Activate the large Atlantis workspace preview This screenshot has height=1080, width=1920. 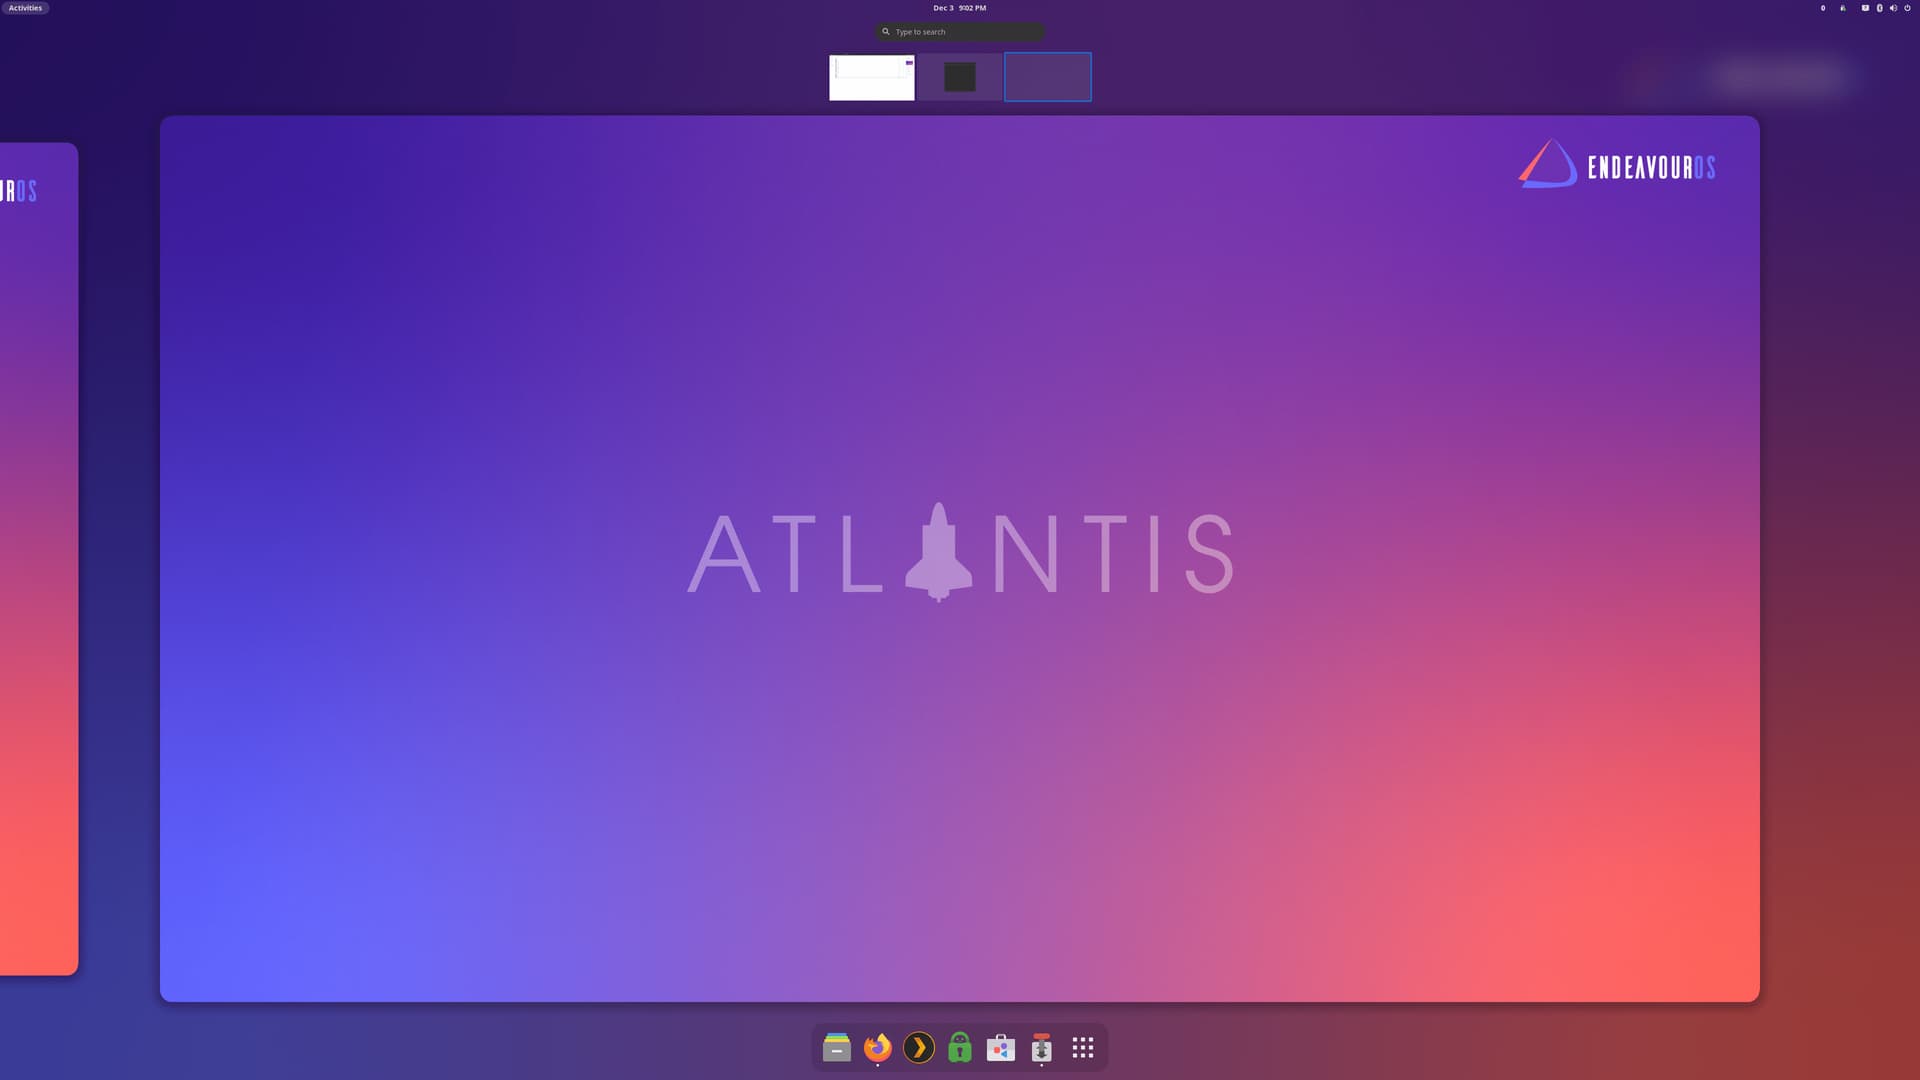pos(960,559)
